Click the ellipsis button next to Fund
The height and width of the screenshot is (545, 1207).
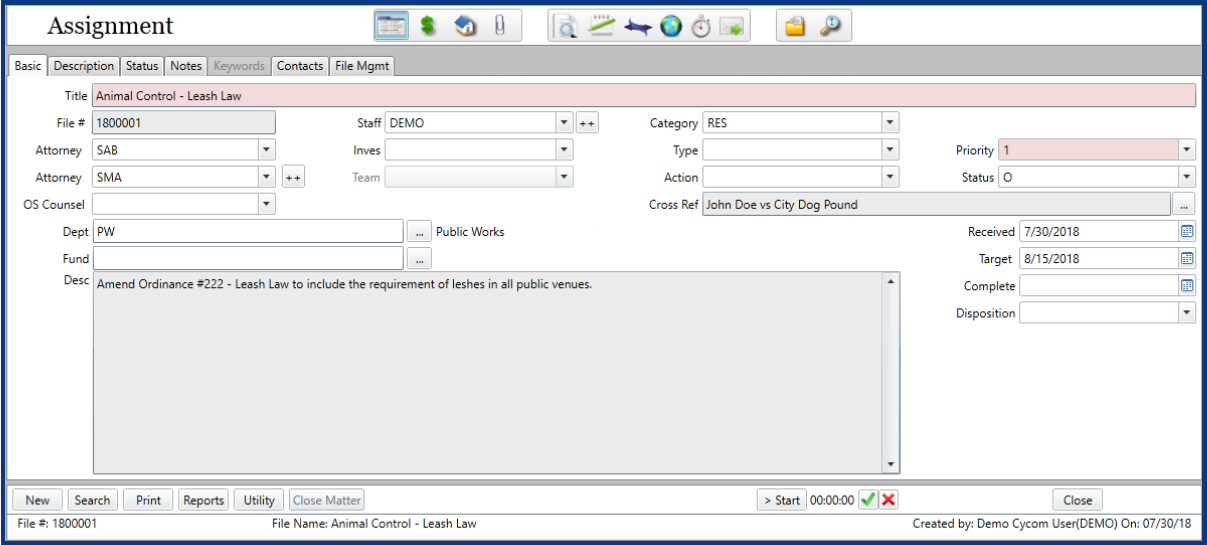pos(418,258)
